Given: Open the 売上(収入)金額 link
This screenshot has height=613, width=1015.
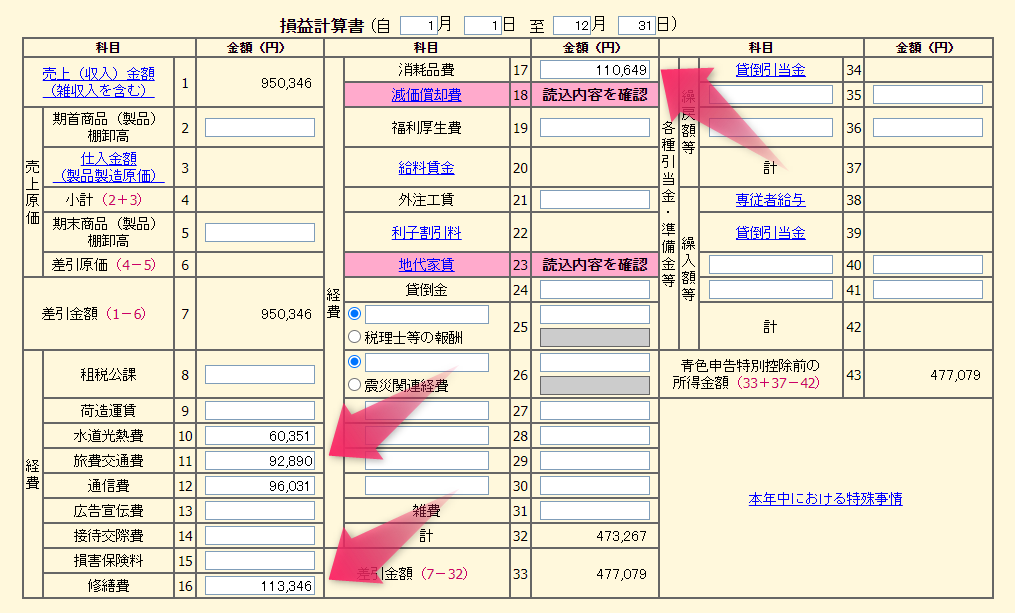Looking at the screenshot, I should [x=98, y=82].
